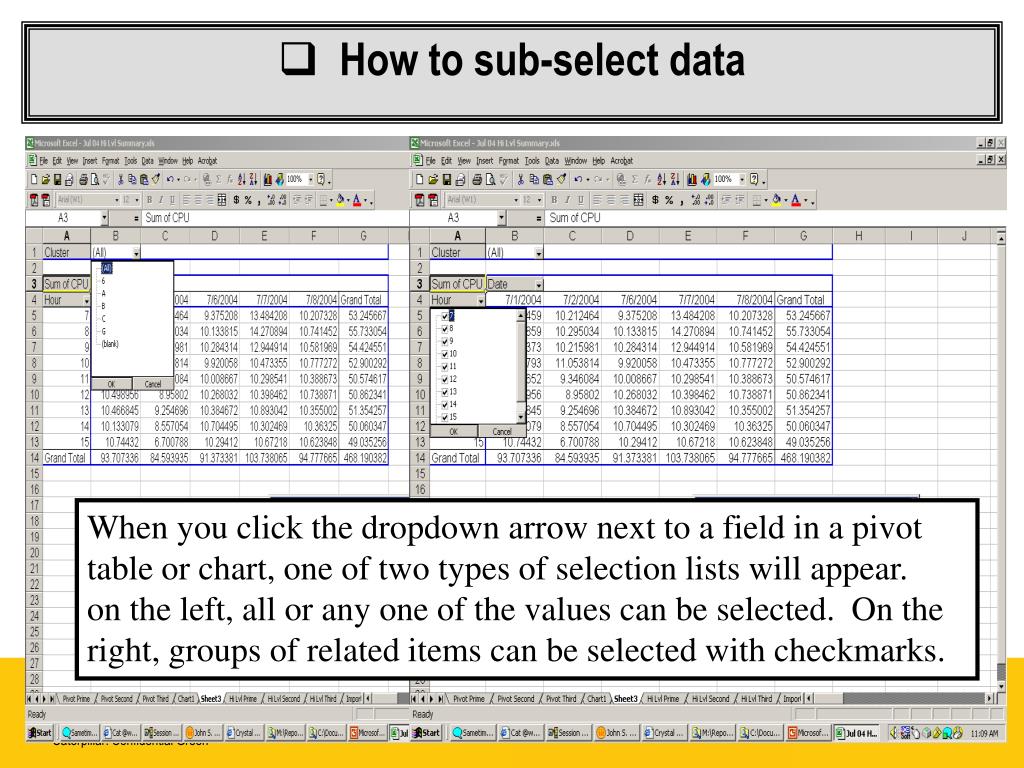Click Chart Wizard icon in left Excel window
The height and width of the screenshot is (768, 1024).
(x=268, y=180)
